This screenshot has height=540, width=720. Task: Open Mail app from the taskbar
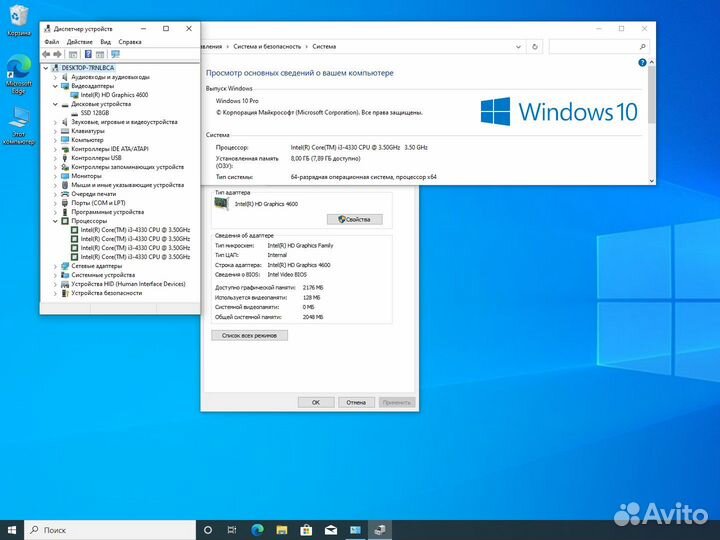pyautogui.click(x=331, y=530)
